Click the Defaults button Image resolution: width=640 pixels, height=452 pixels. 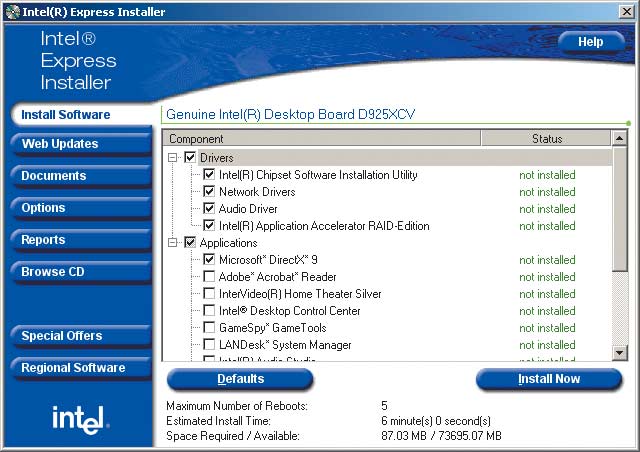pos(240,379)
